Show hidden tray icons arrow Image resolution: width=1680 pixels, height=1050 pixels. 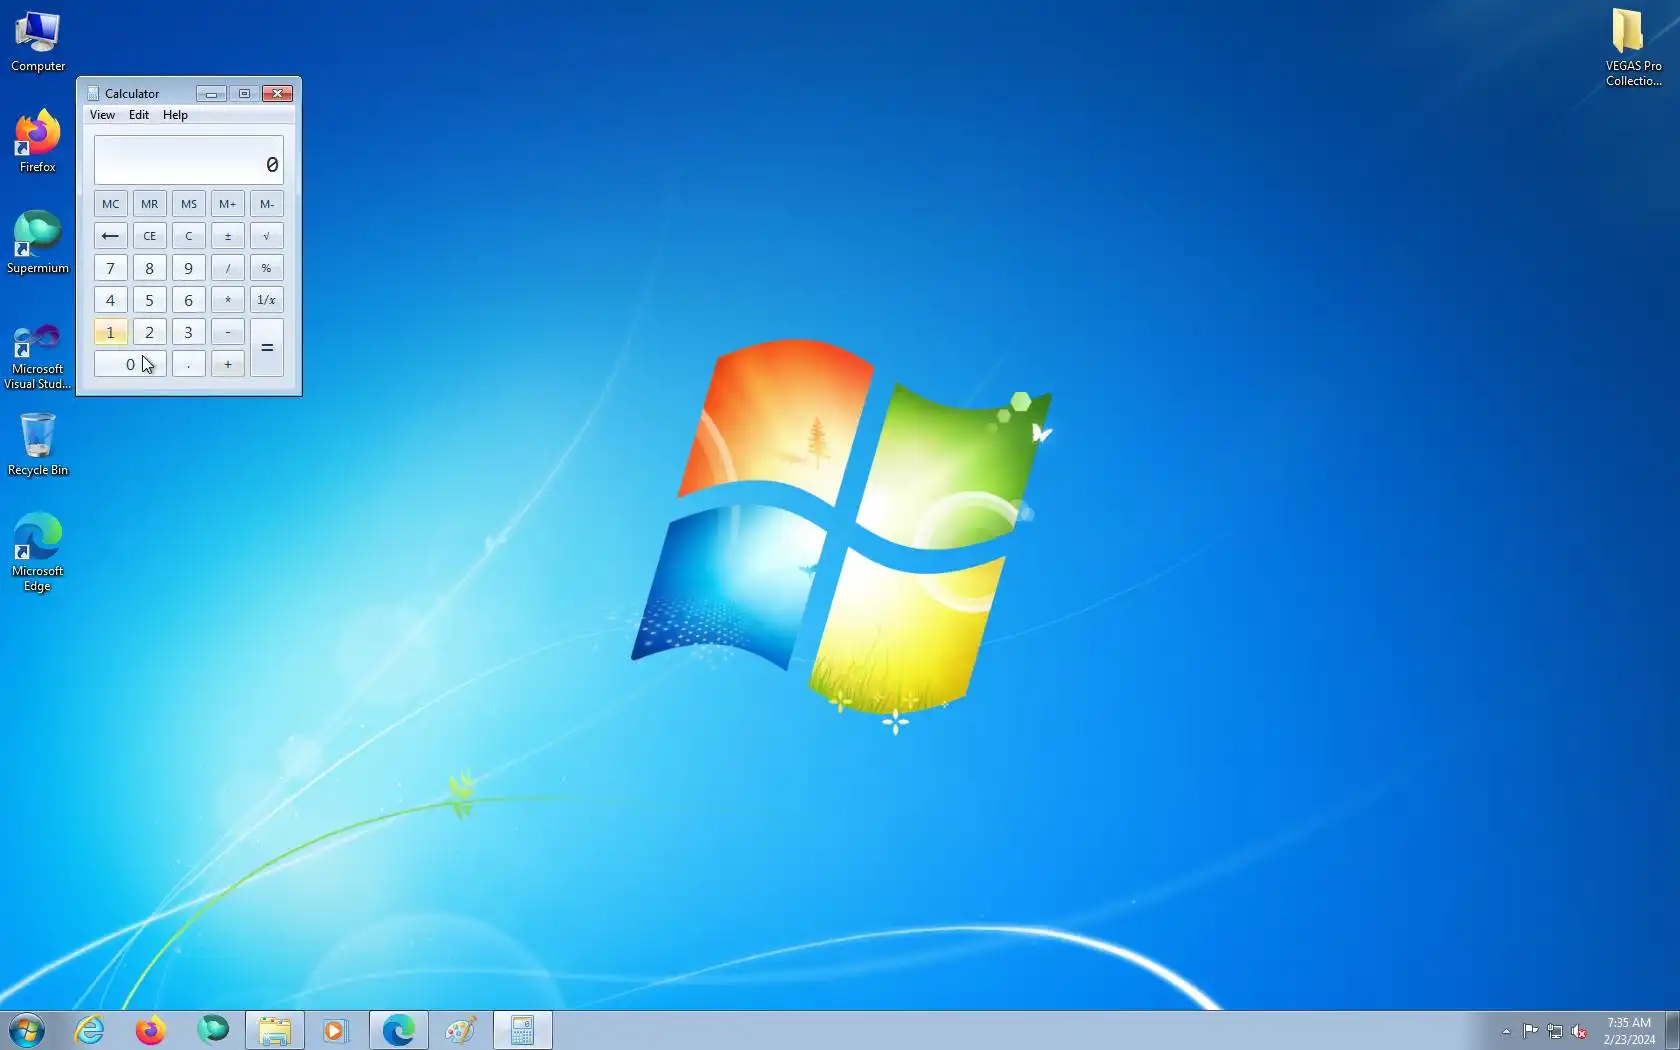tap(1506, 1031)
